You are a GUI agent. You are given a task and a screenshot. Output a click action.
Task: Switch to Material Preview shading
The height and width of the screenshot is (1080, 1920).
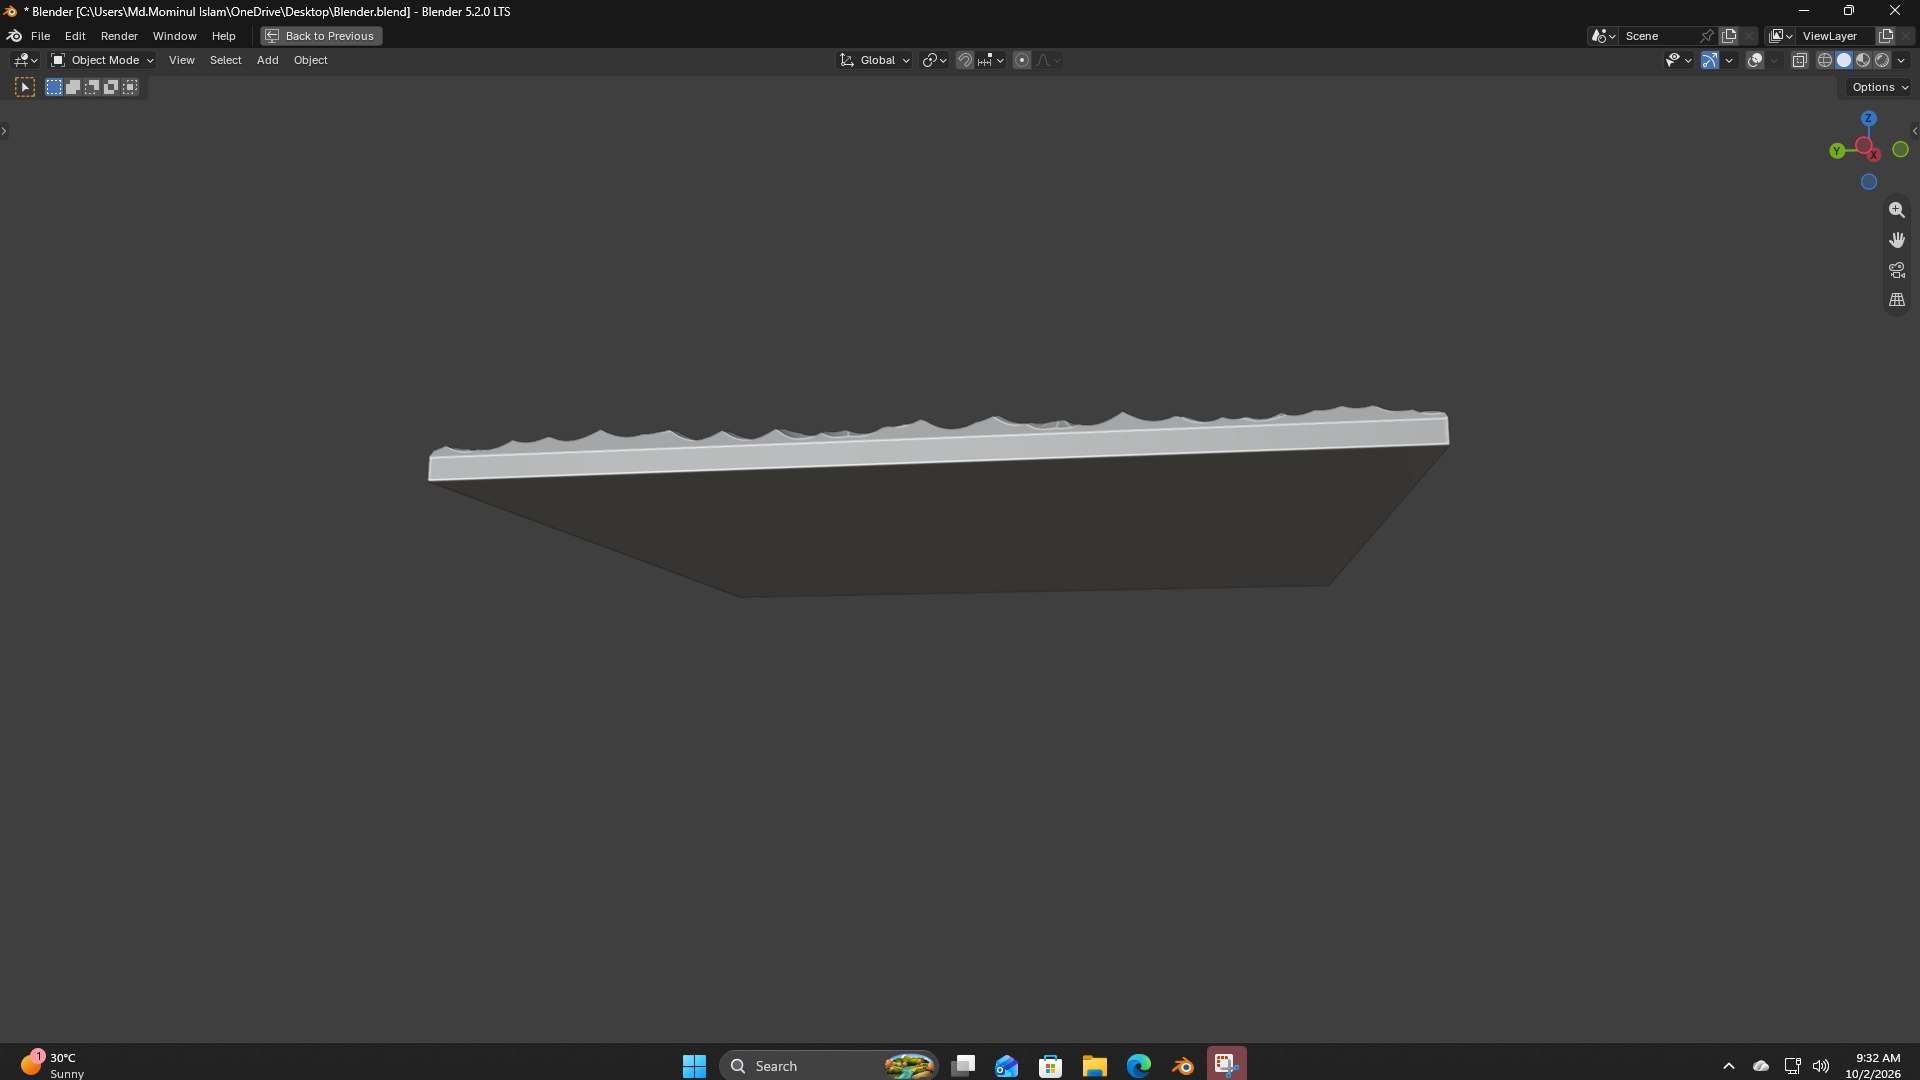[1863, 60]
